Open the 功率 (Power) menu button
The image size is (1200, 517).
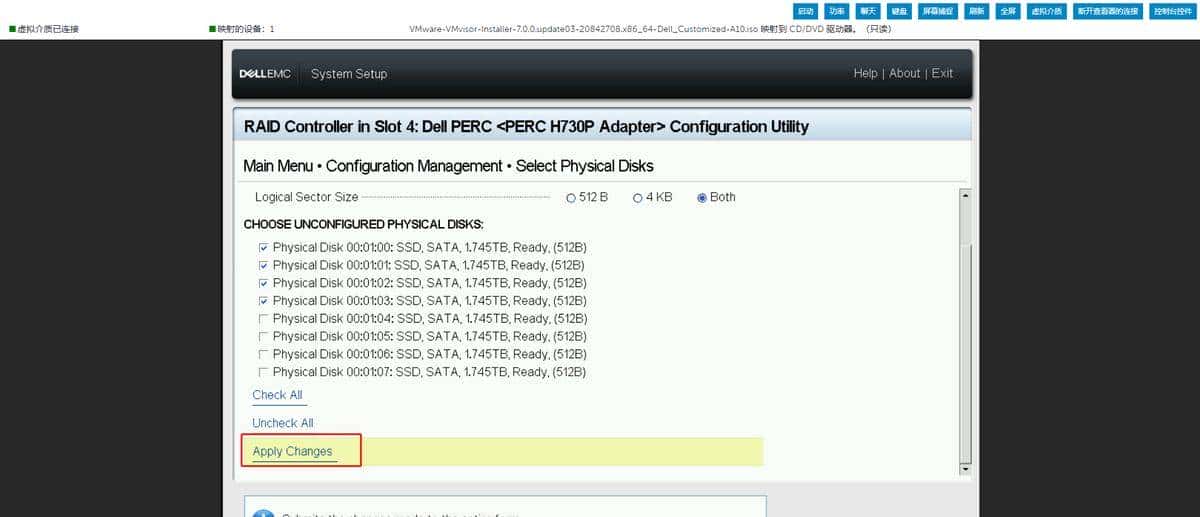coord(836,11)
